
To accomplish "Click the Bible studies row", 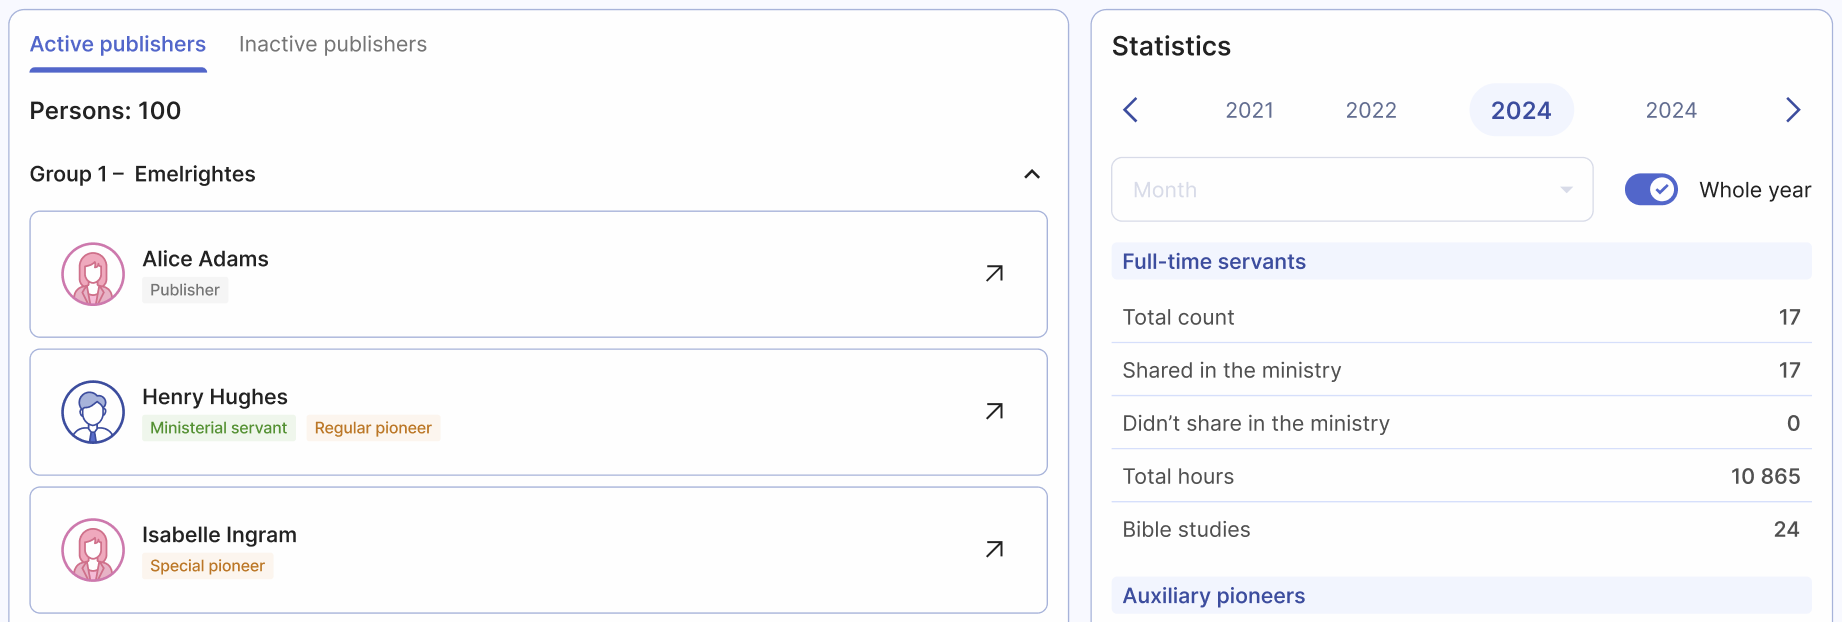I will (x=1462, y=529).
